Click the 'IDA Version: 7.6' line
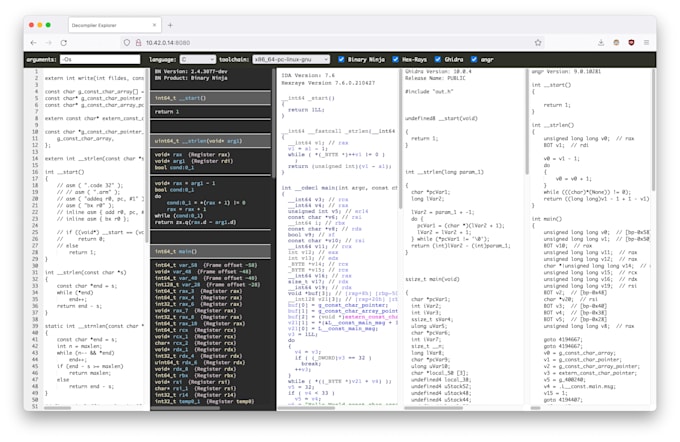This screenshot has width=680, height=442. point(308,75)
